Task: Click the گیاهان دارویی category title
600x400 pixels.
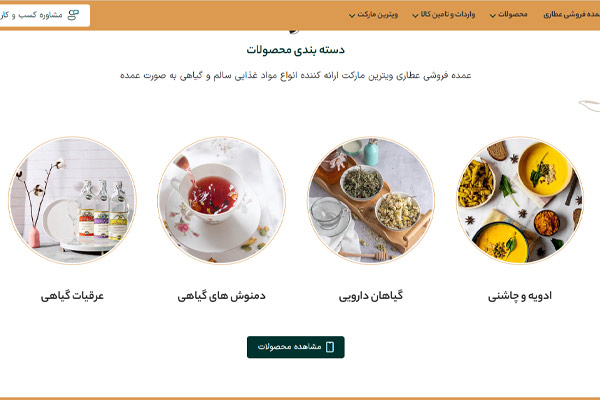Action: pyautogui.click(x=371, y=296)
